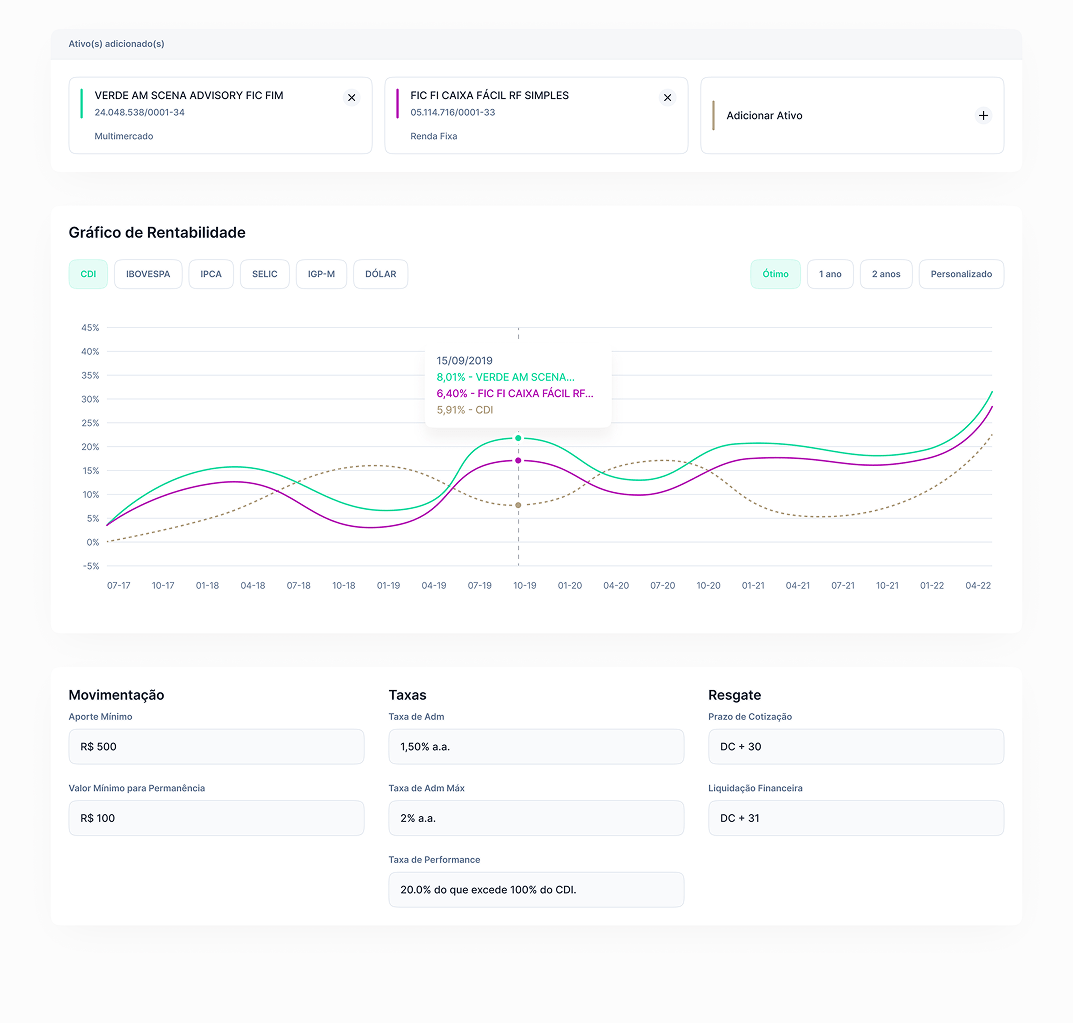
Task: Toggle the SELIC benchmark chip
Action: click(x=265, y=274)
